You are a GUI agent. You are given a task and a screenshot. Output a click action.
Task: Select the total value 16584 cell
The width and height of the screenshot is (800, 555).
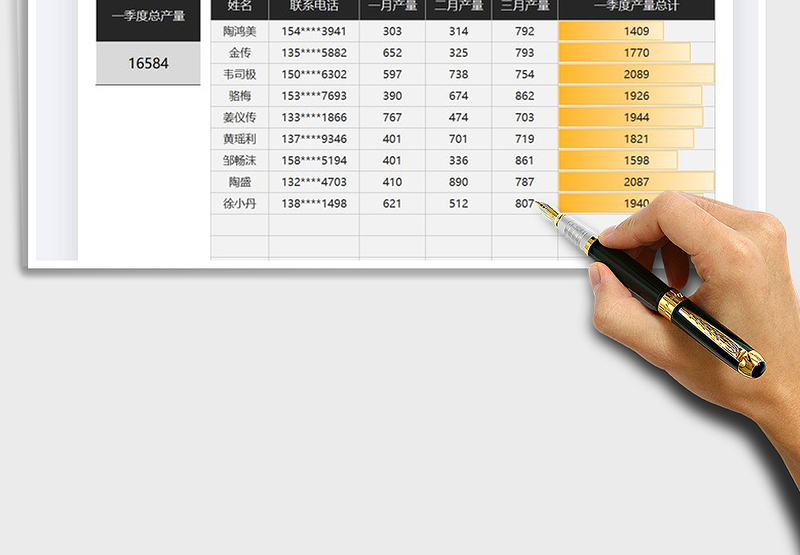(148, 63)
